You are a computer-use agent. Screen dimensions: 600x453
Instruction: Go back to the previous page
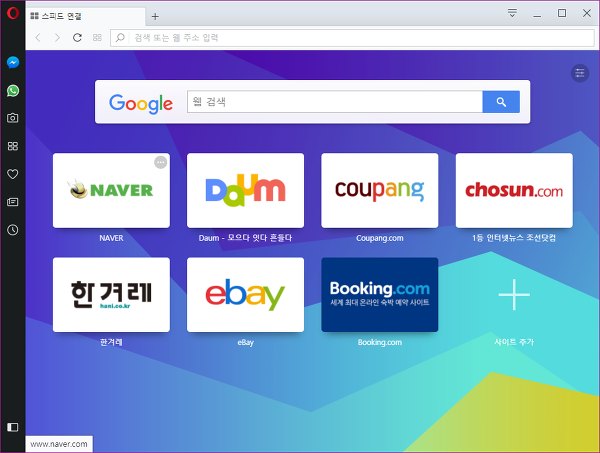(38, 37)
